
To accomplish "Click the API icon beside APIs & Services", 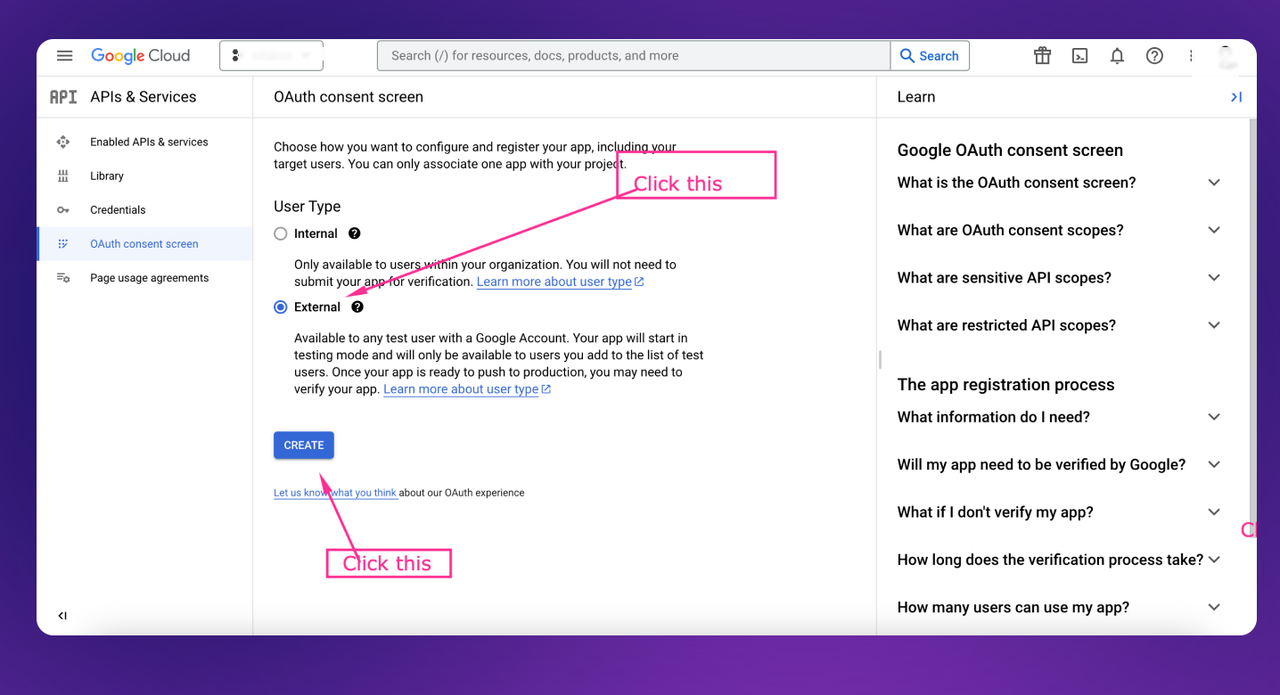I will click(63, 97).
